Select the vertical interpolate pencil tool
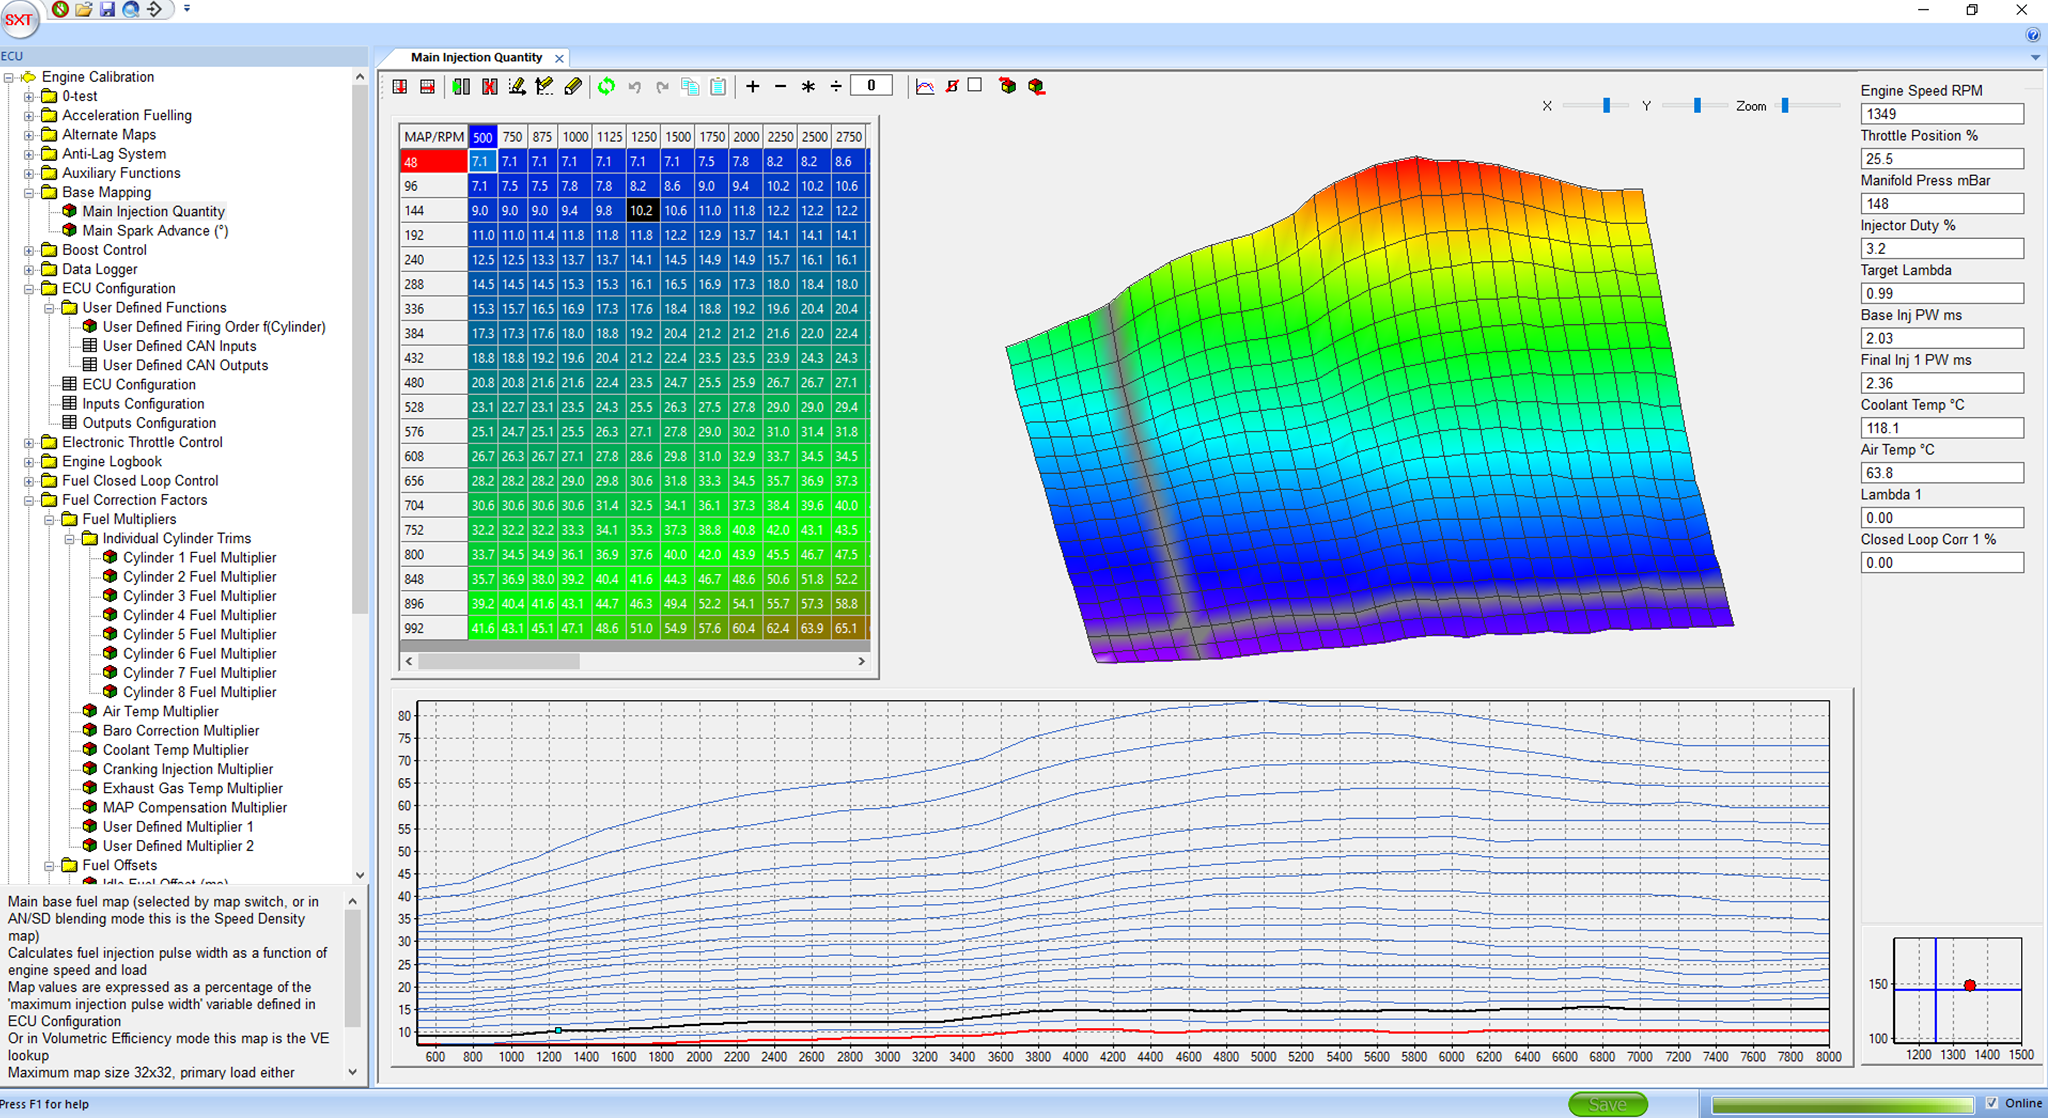This screenshot has height=1118, width=2048. pos(545,87)
